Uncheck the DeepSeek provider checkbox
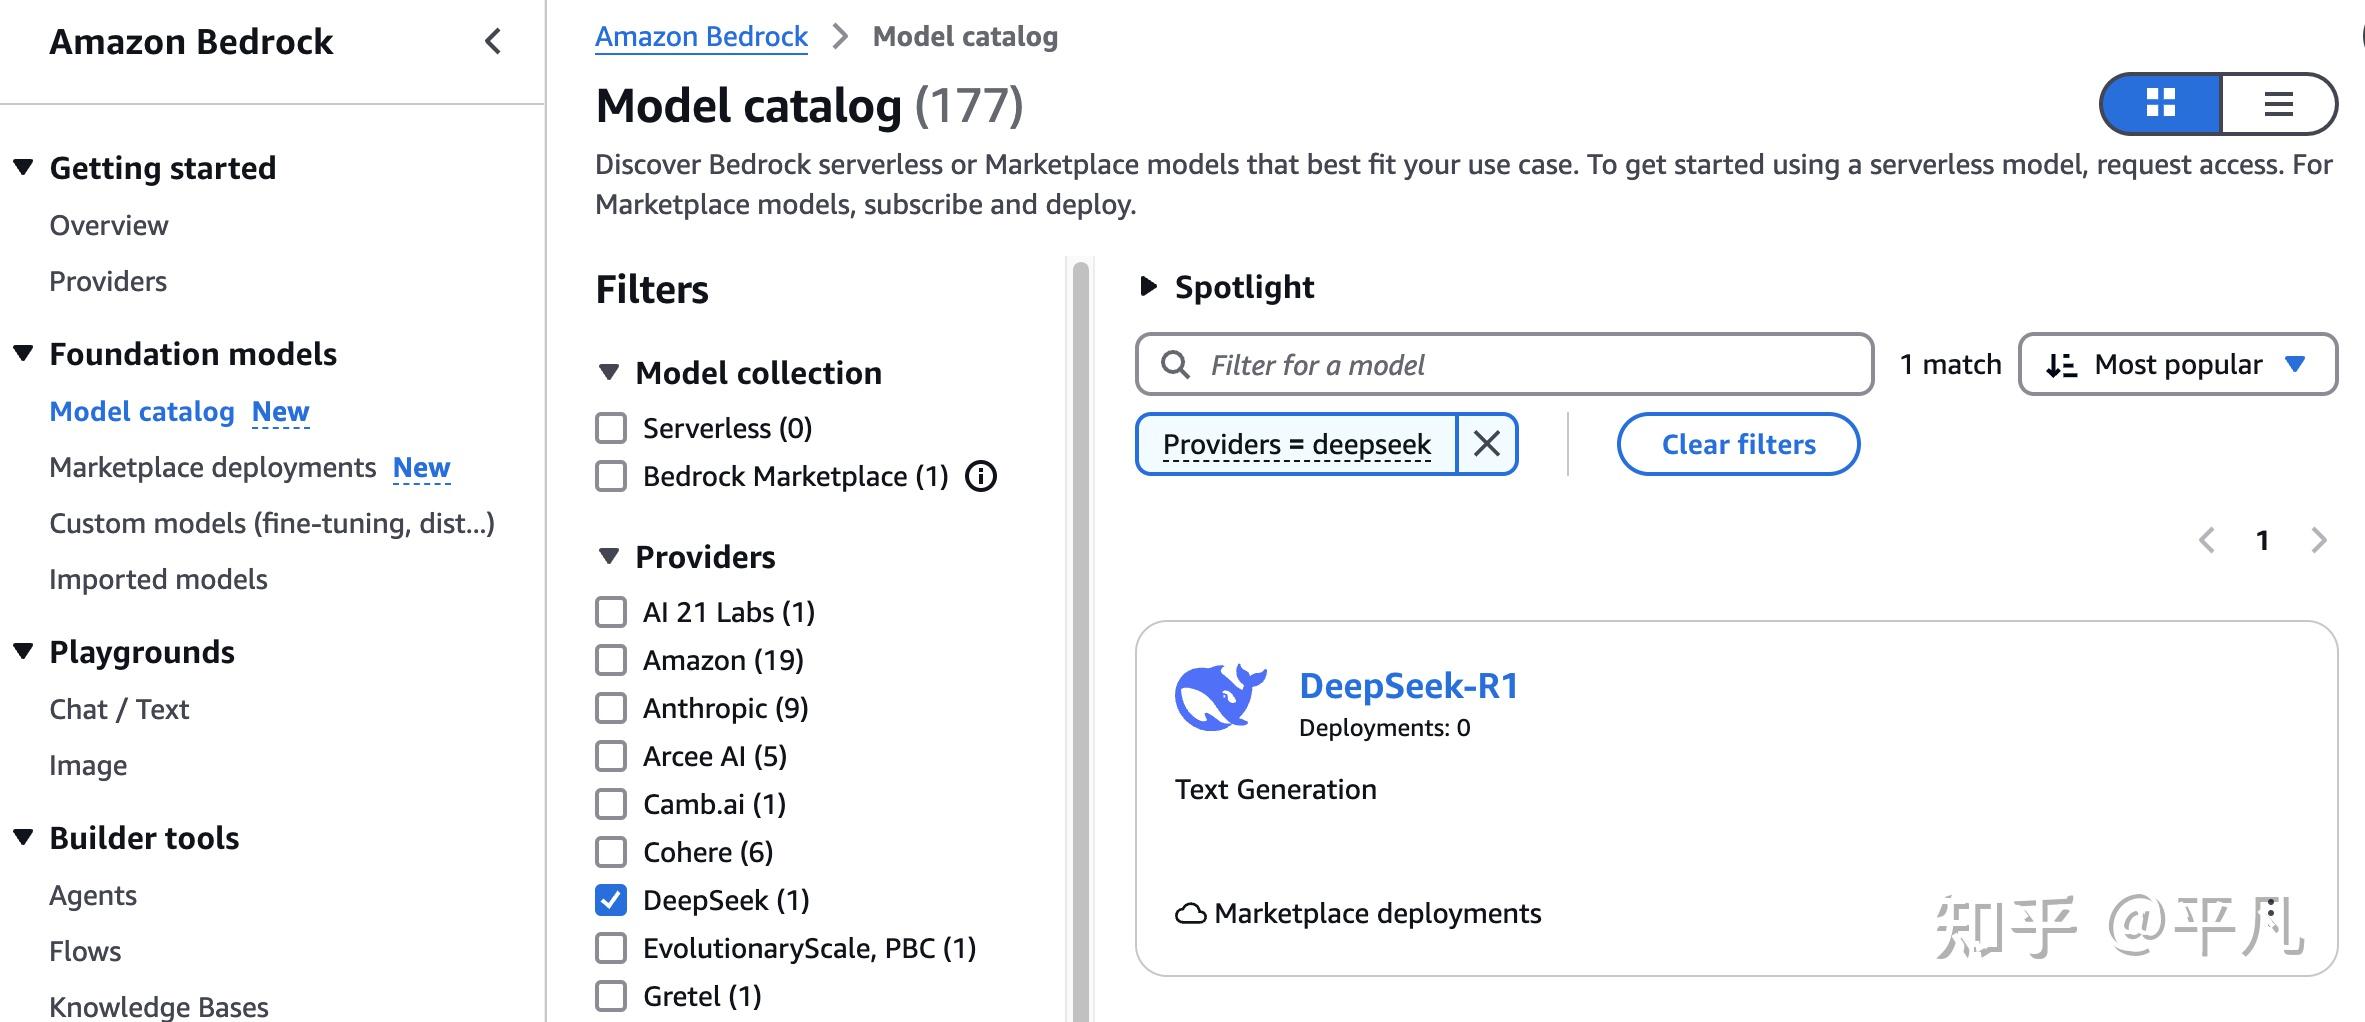 [x=611, y=900]
